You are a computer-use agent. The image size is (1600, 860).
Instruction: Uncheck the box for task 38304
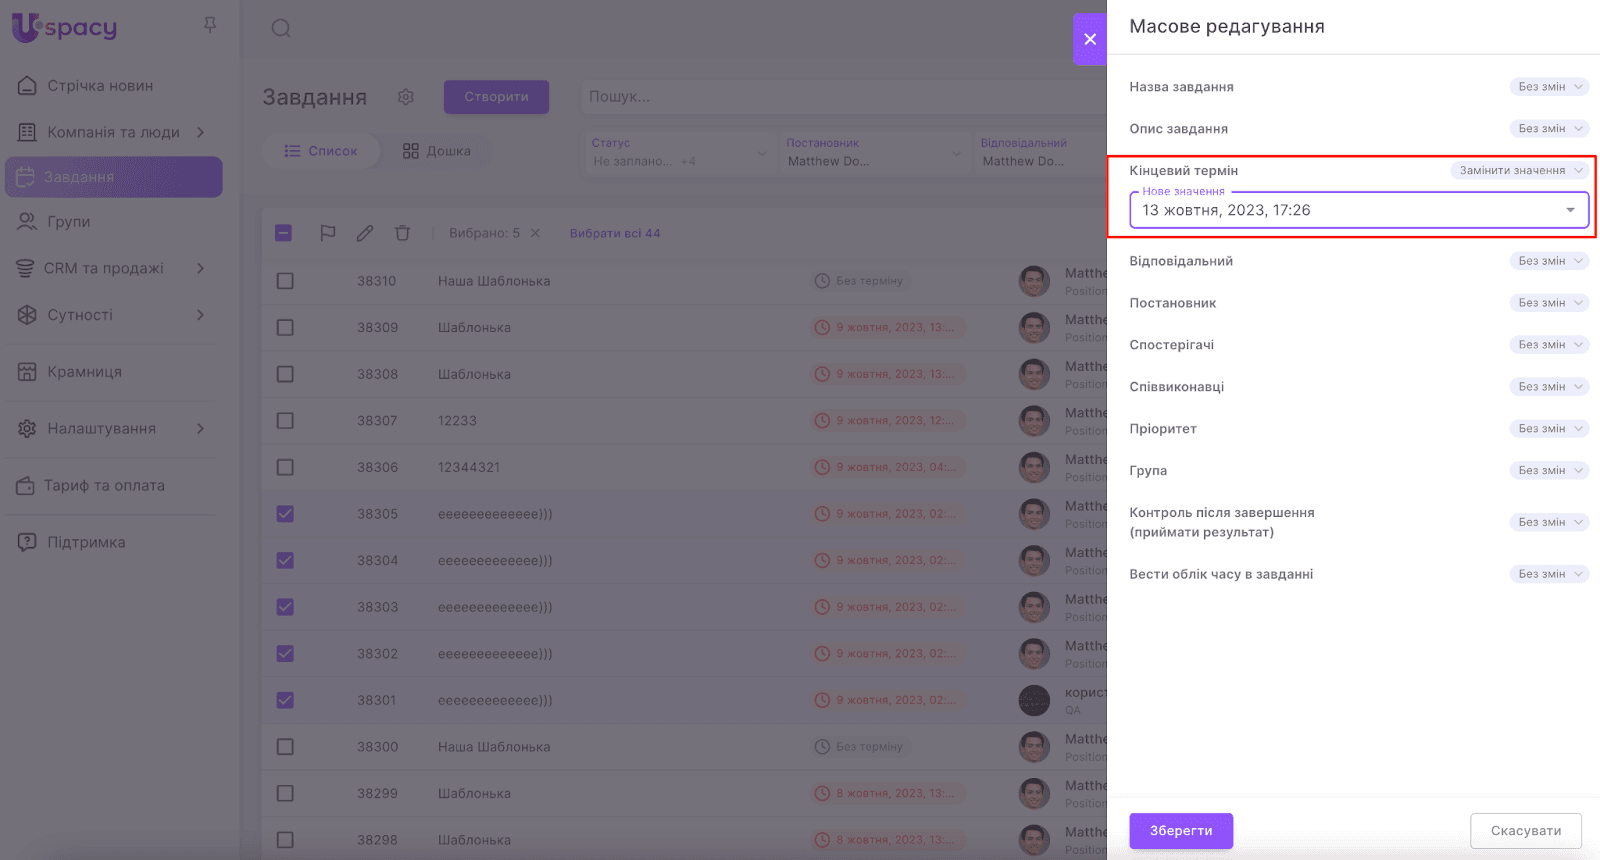(285, 560)
